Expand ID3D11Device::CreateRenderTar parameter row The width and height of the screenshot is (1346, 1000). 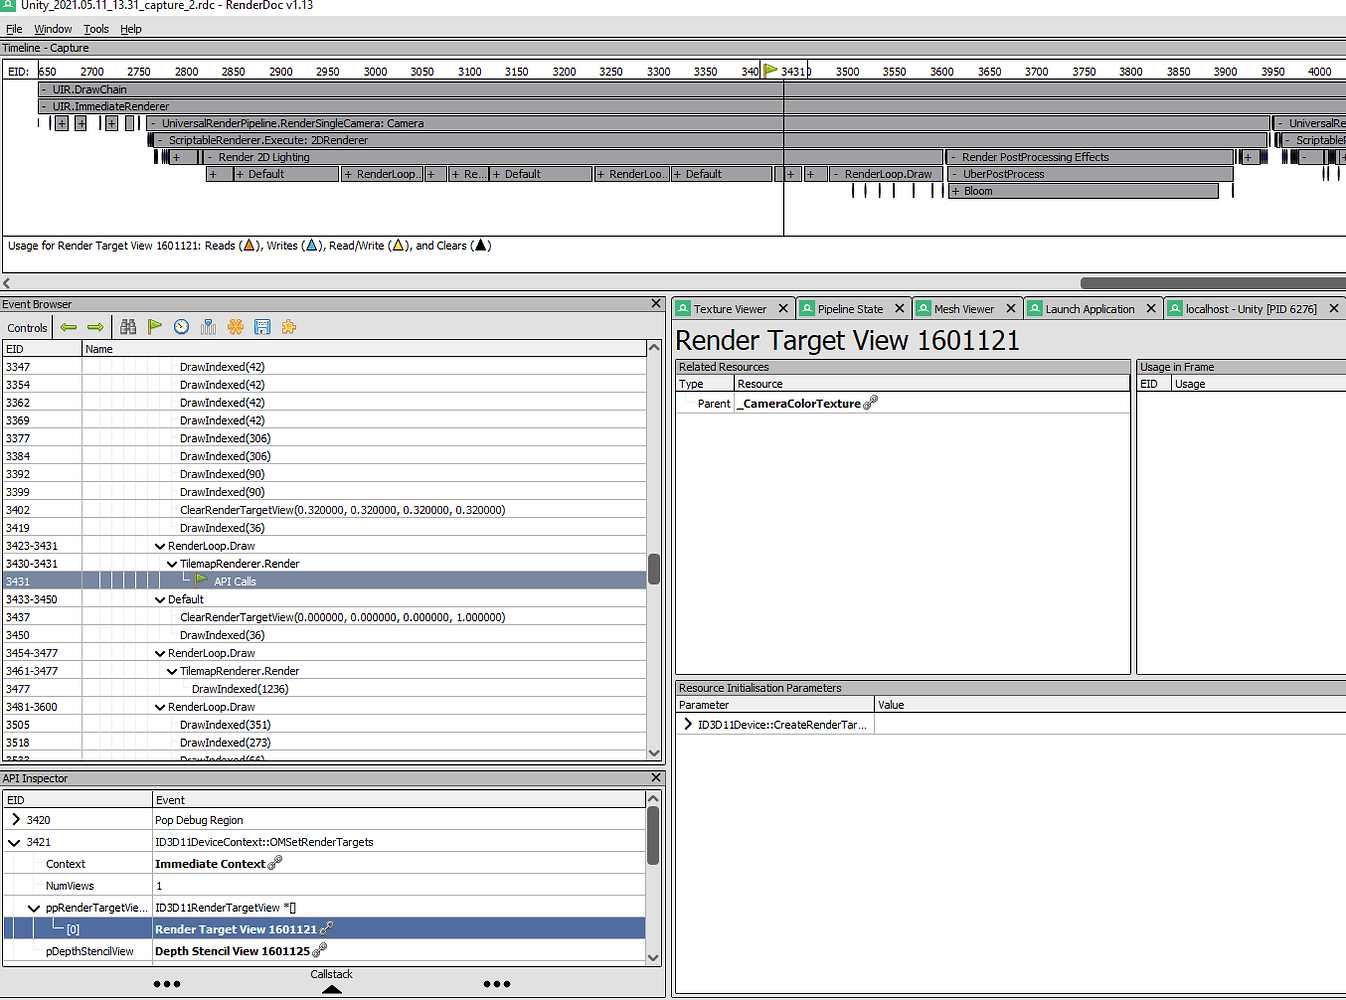(688, 724)
